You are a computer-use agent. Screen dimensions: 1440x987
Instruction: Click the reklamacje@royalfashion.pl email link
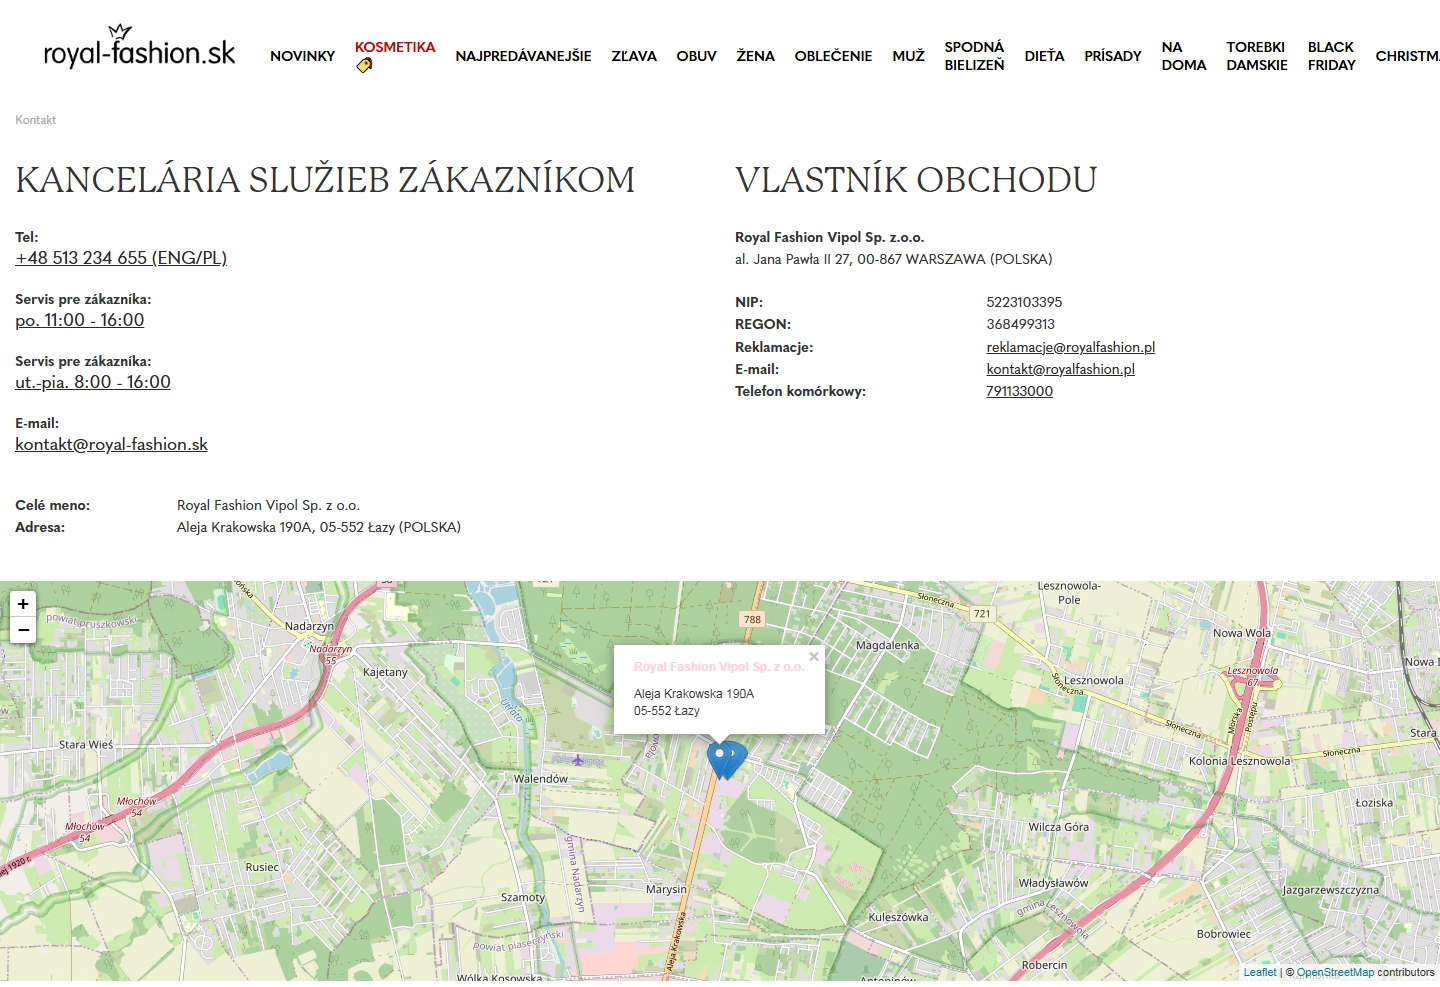click(1070, 347)
